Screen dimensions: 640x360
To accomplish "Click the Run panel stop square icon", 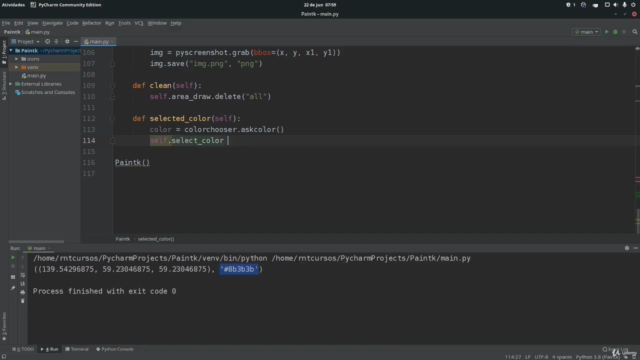I will point(13,266).
